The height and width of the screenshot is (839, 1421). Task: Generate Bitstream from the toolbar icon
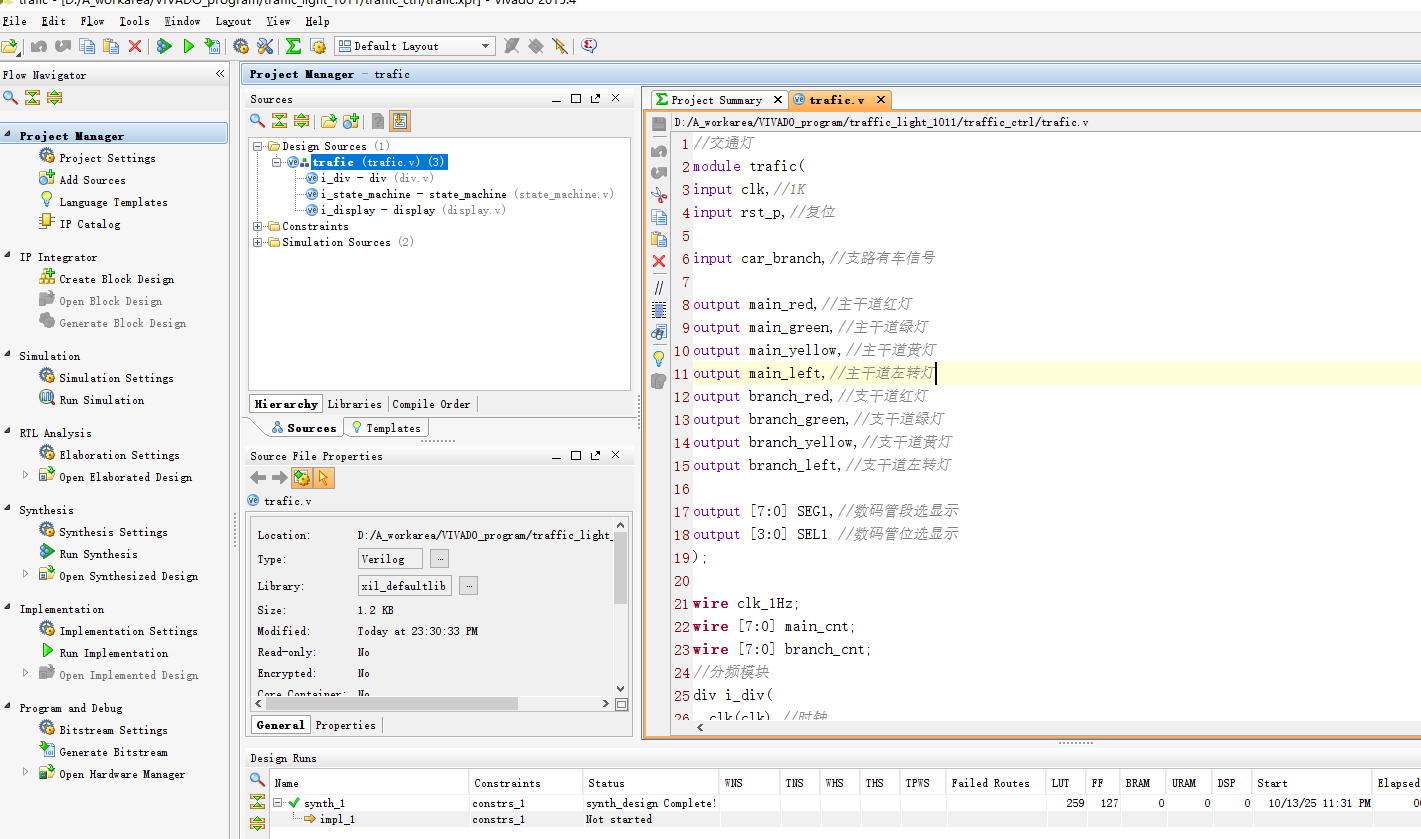tap(212, 46)
